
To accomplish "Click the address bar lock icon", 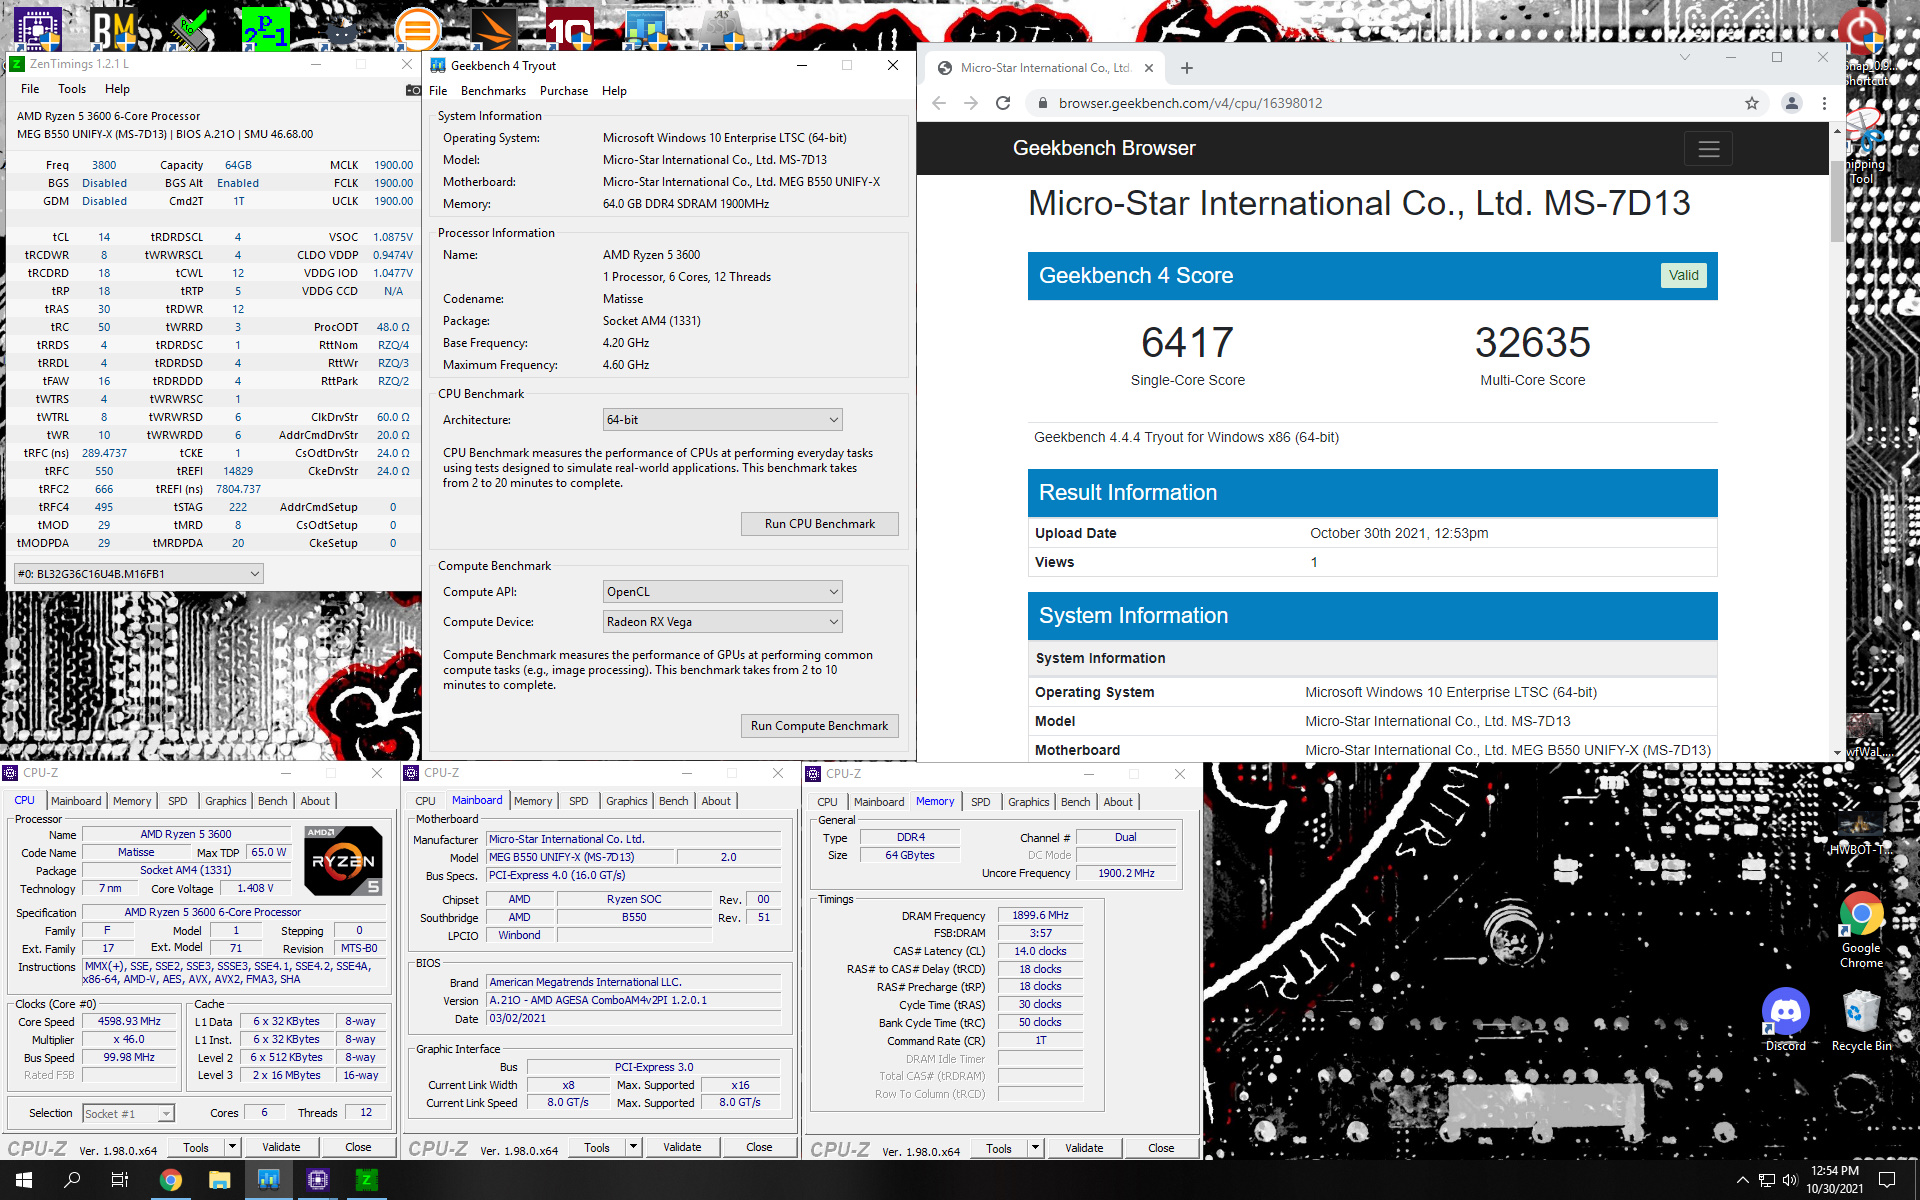I will pyautogui.click(x=1042, y=103).
